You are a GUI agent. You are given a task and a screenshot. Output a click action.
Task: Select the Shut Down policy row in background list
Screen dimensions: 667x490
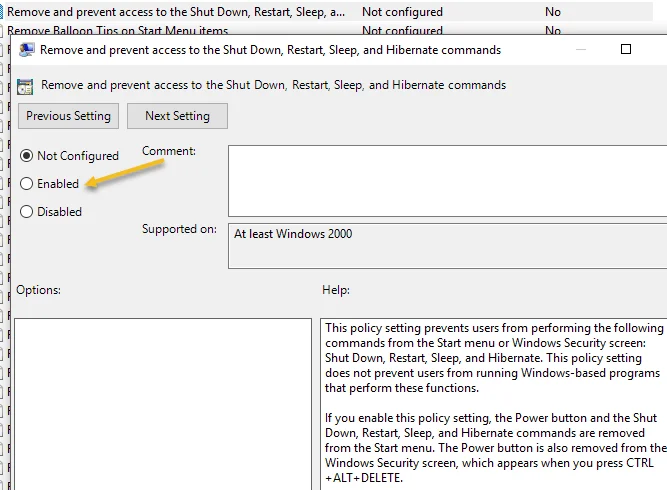coord(176,12)
